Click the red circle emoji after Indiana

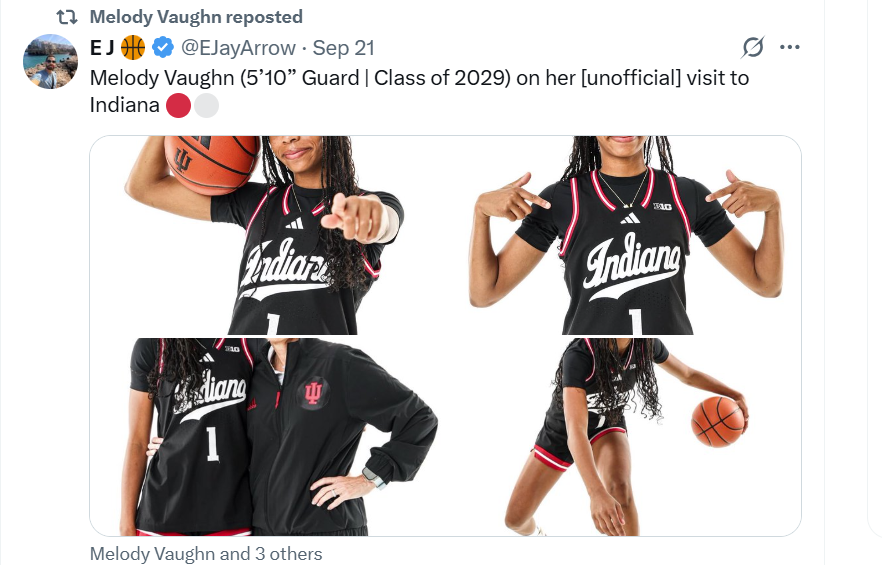(178, 106)
